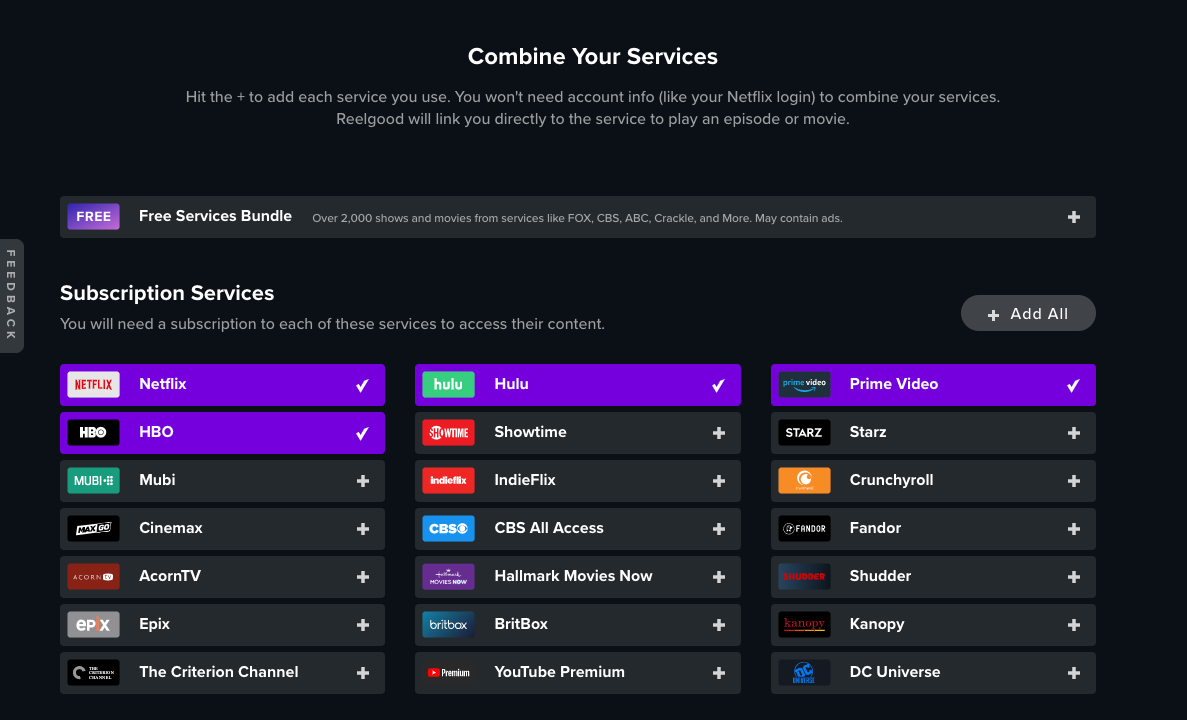Add Cinemax with its plus sign
The image size is (1187, 720).
click(x=363, y=529)
